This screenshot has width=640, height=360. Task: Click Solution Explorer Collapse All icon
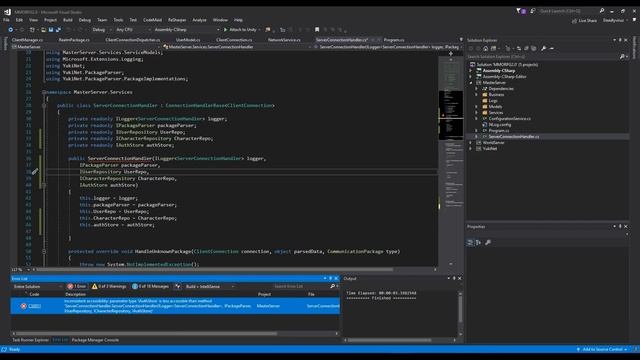click(x=526, y=49)
